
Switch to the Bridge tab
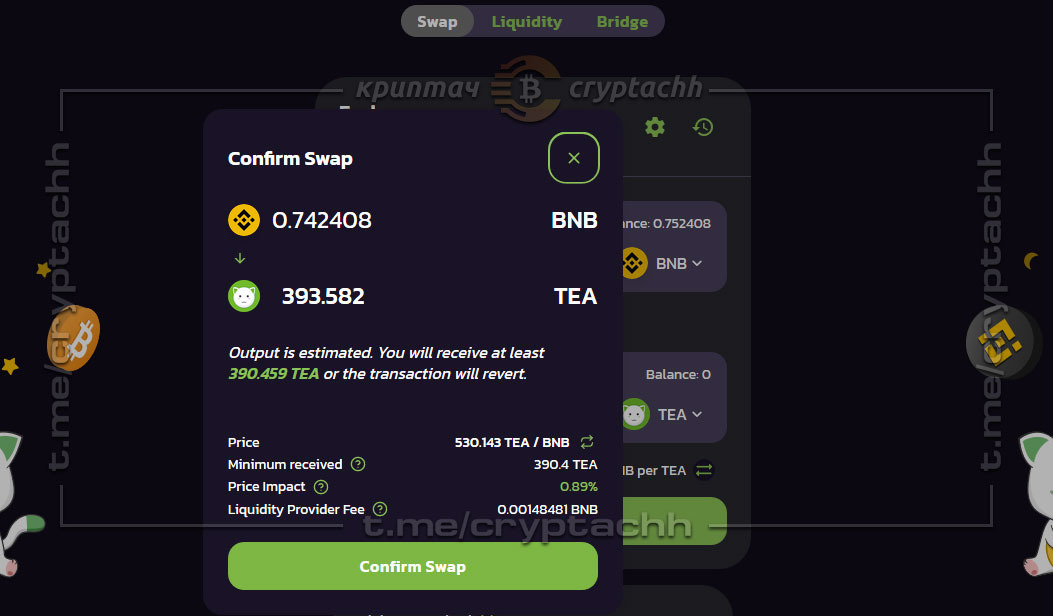(x=622, y=21)
